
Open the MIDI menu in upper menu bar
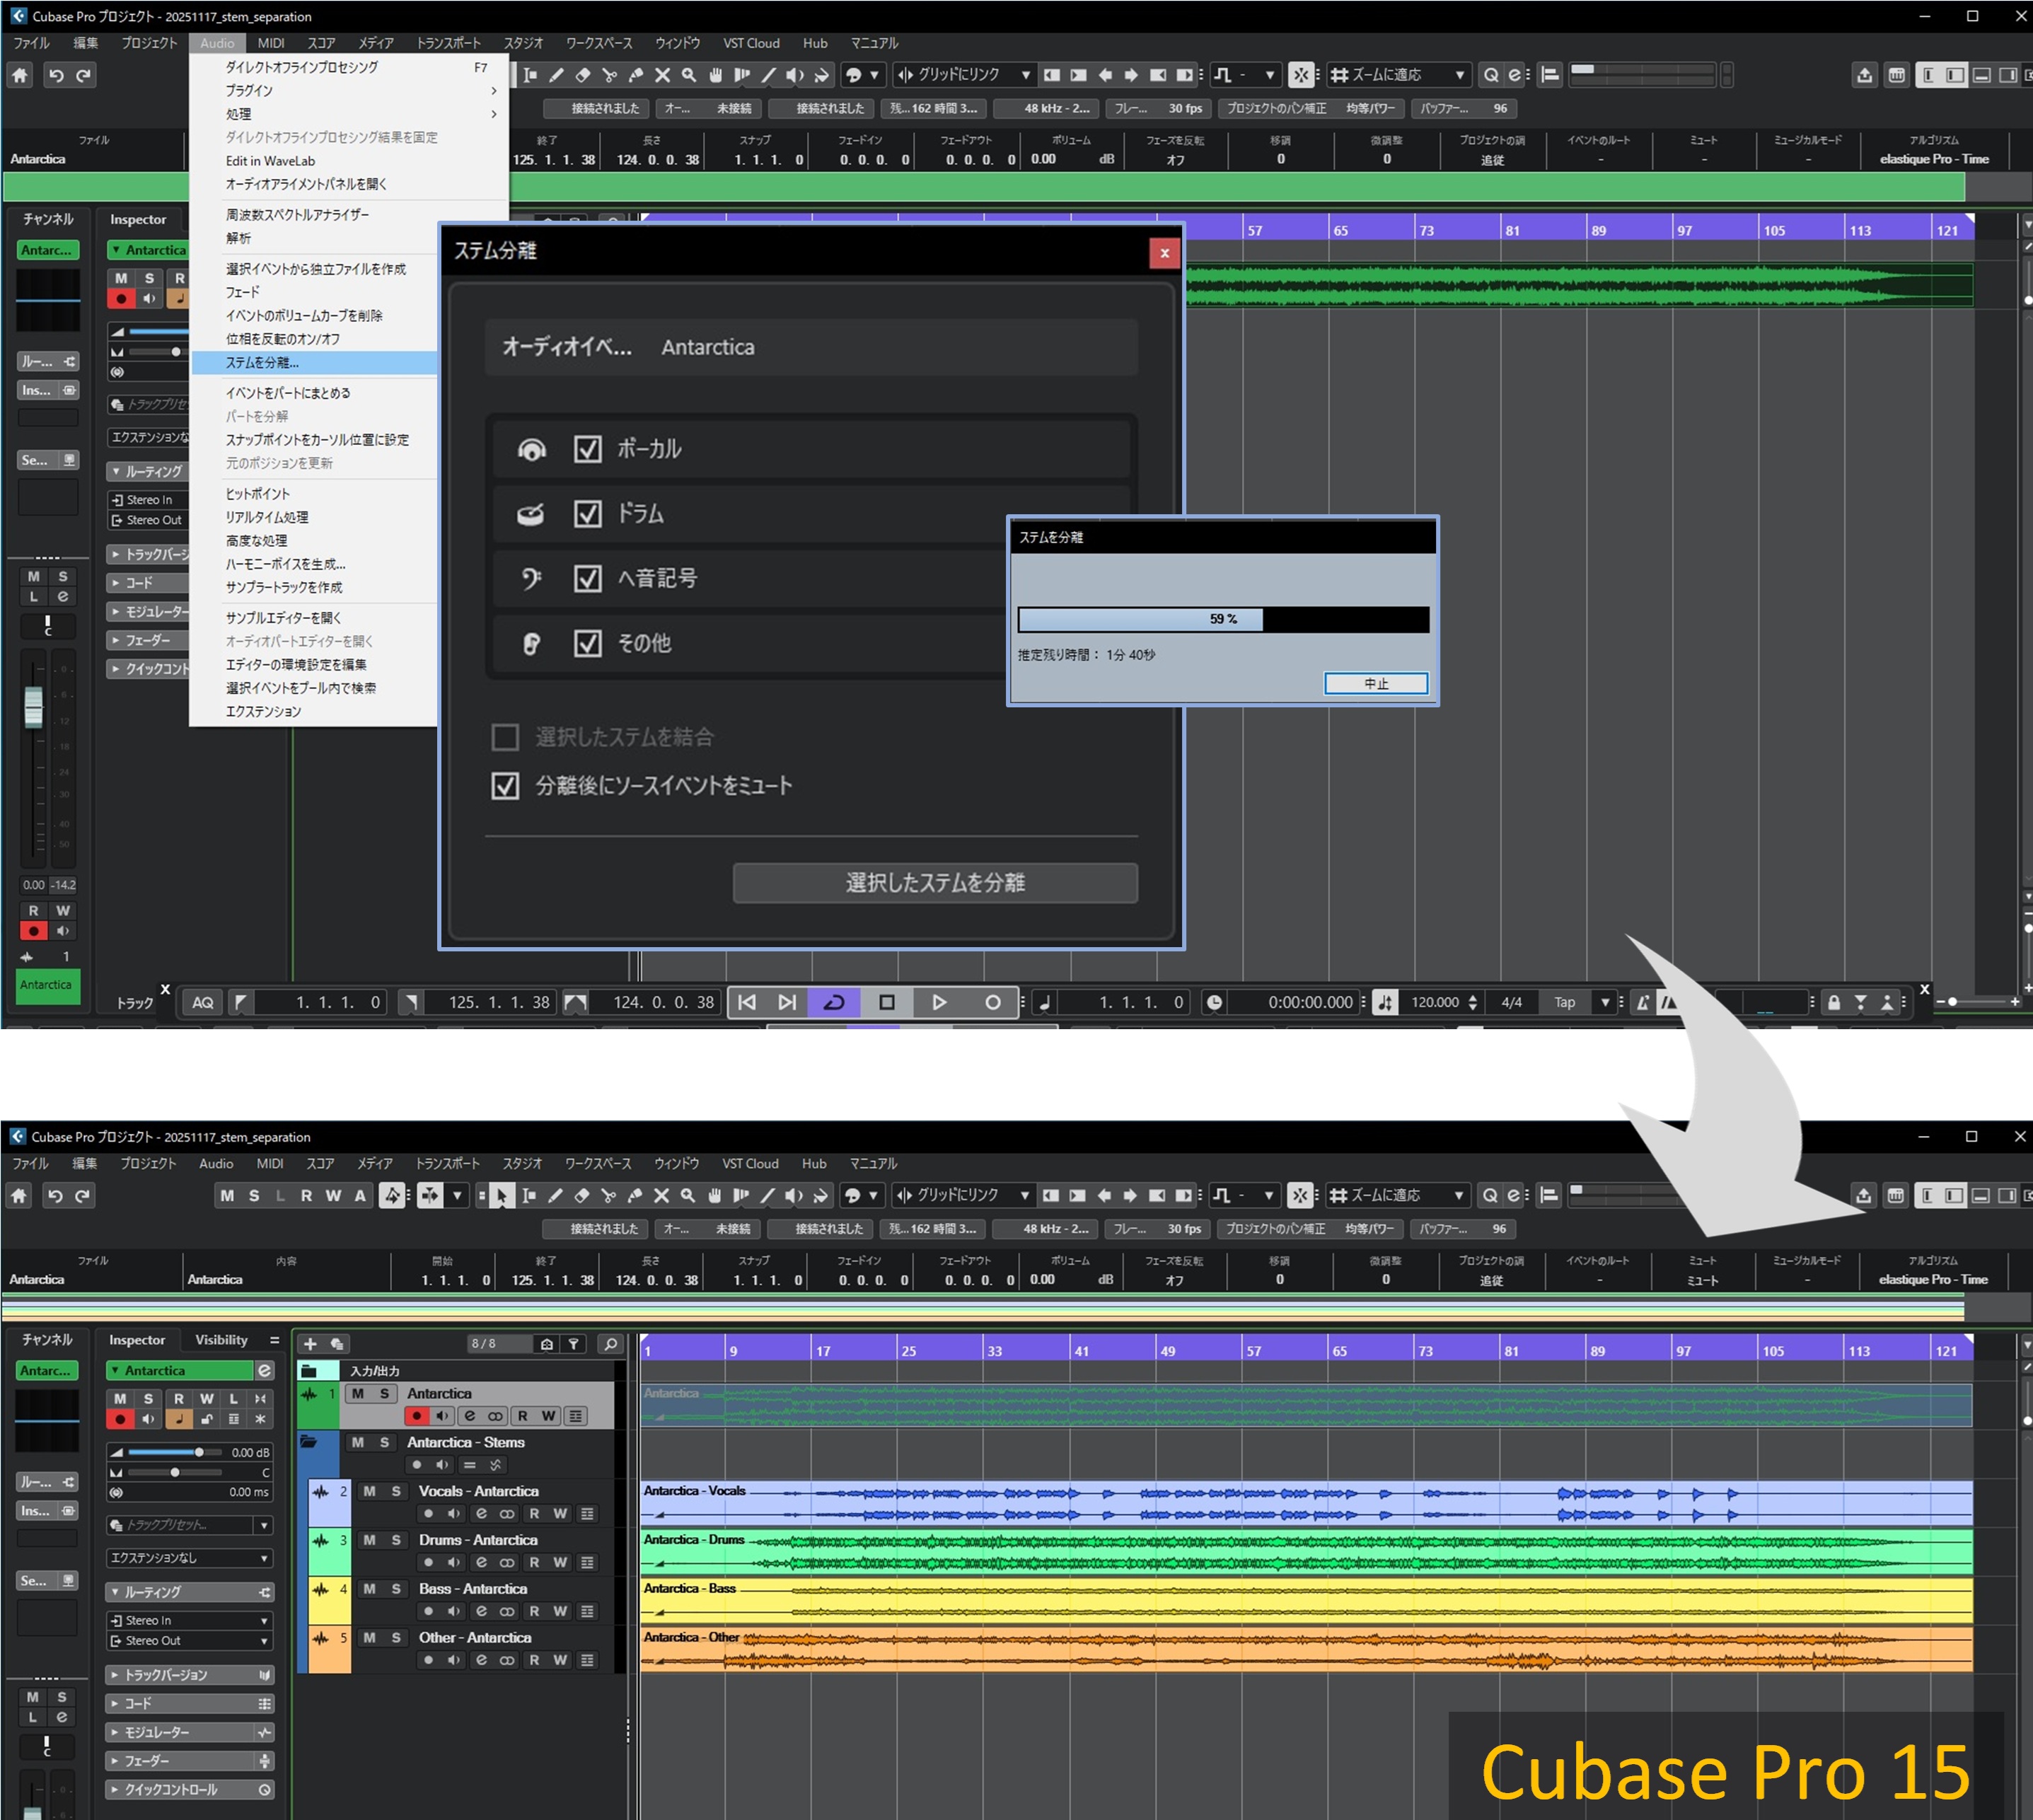click(271, 43)
